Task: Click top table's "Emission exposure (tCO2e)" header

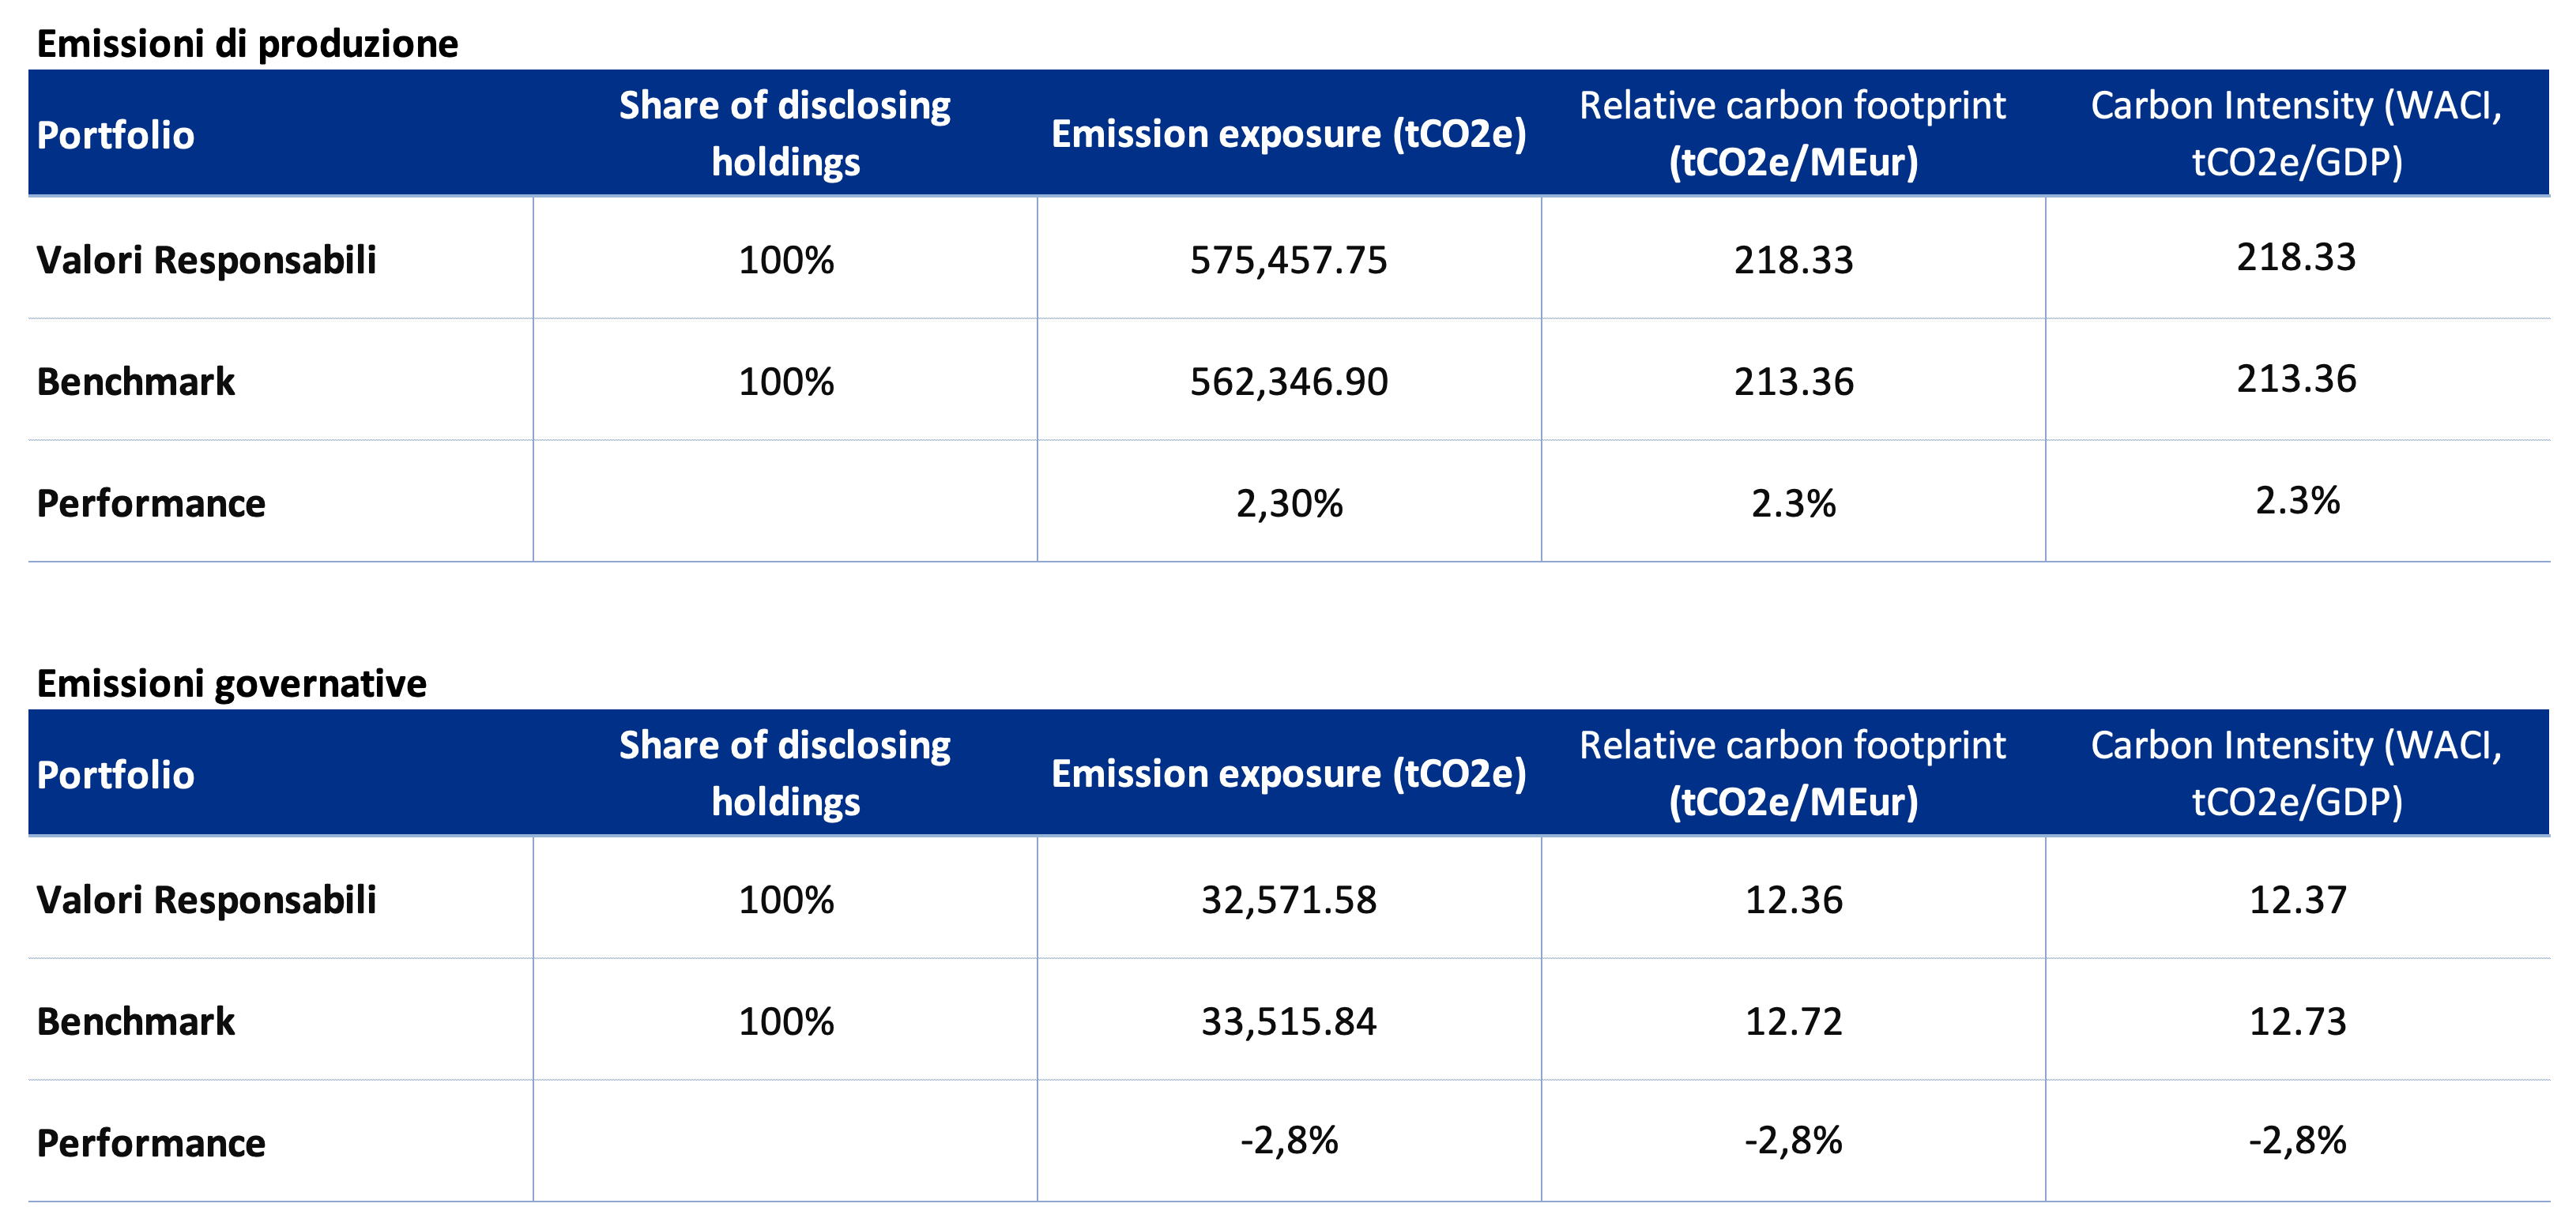Action: point(1288,134)
